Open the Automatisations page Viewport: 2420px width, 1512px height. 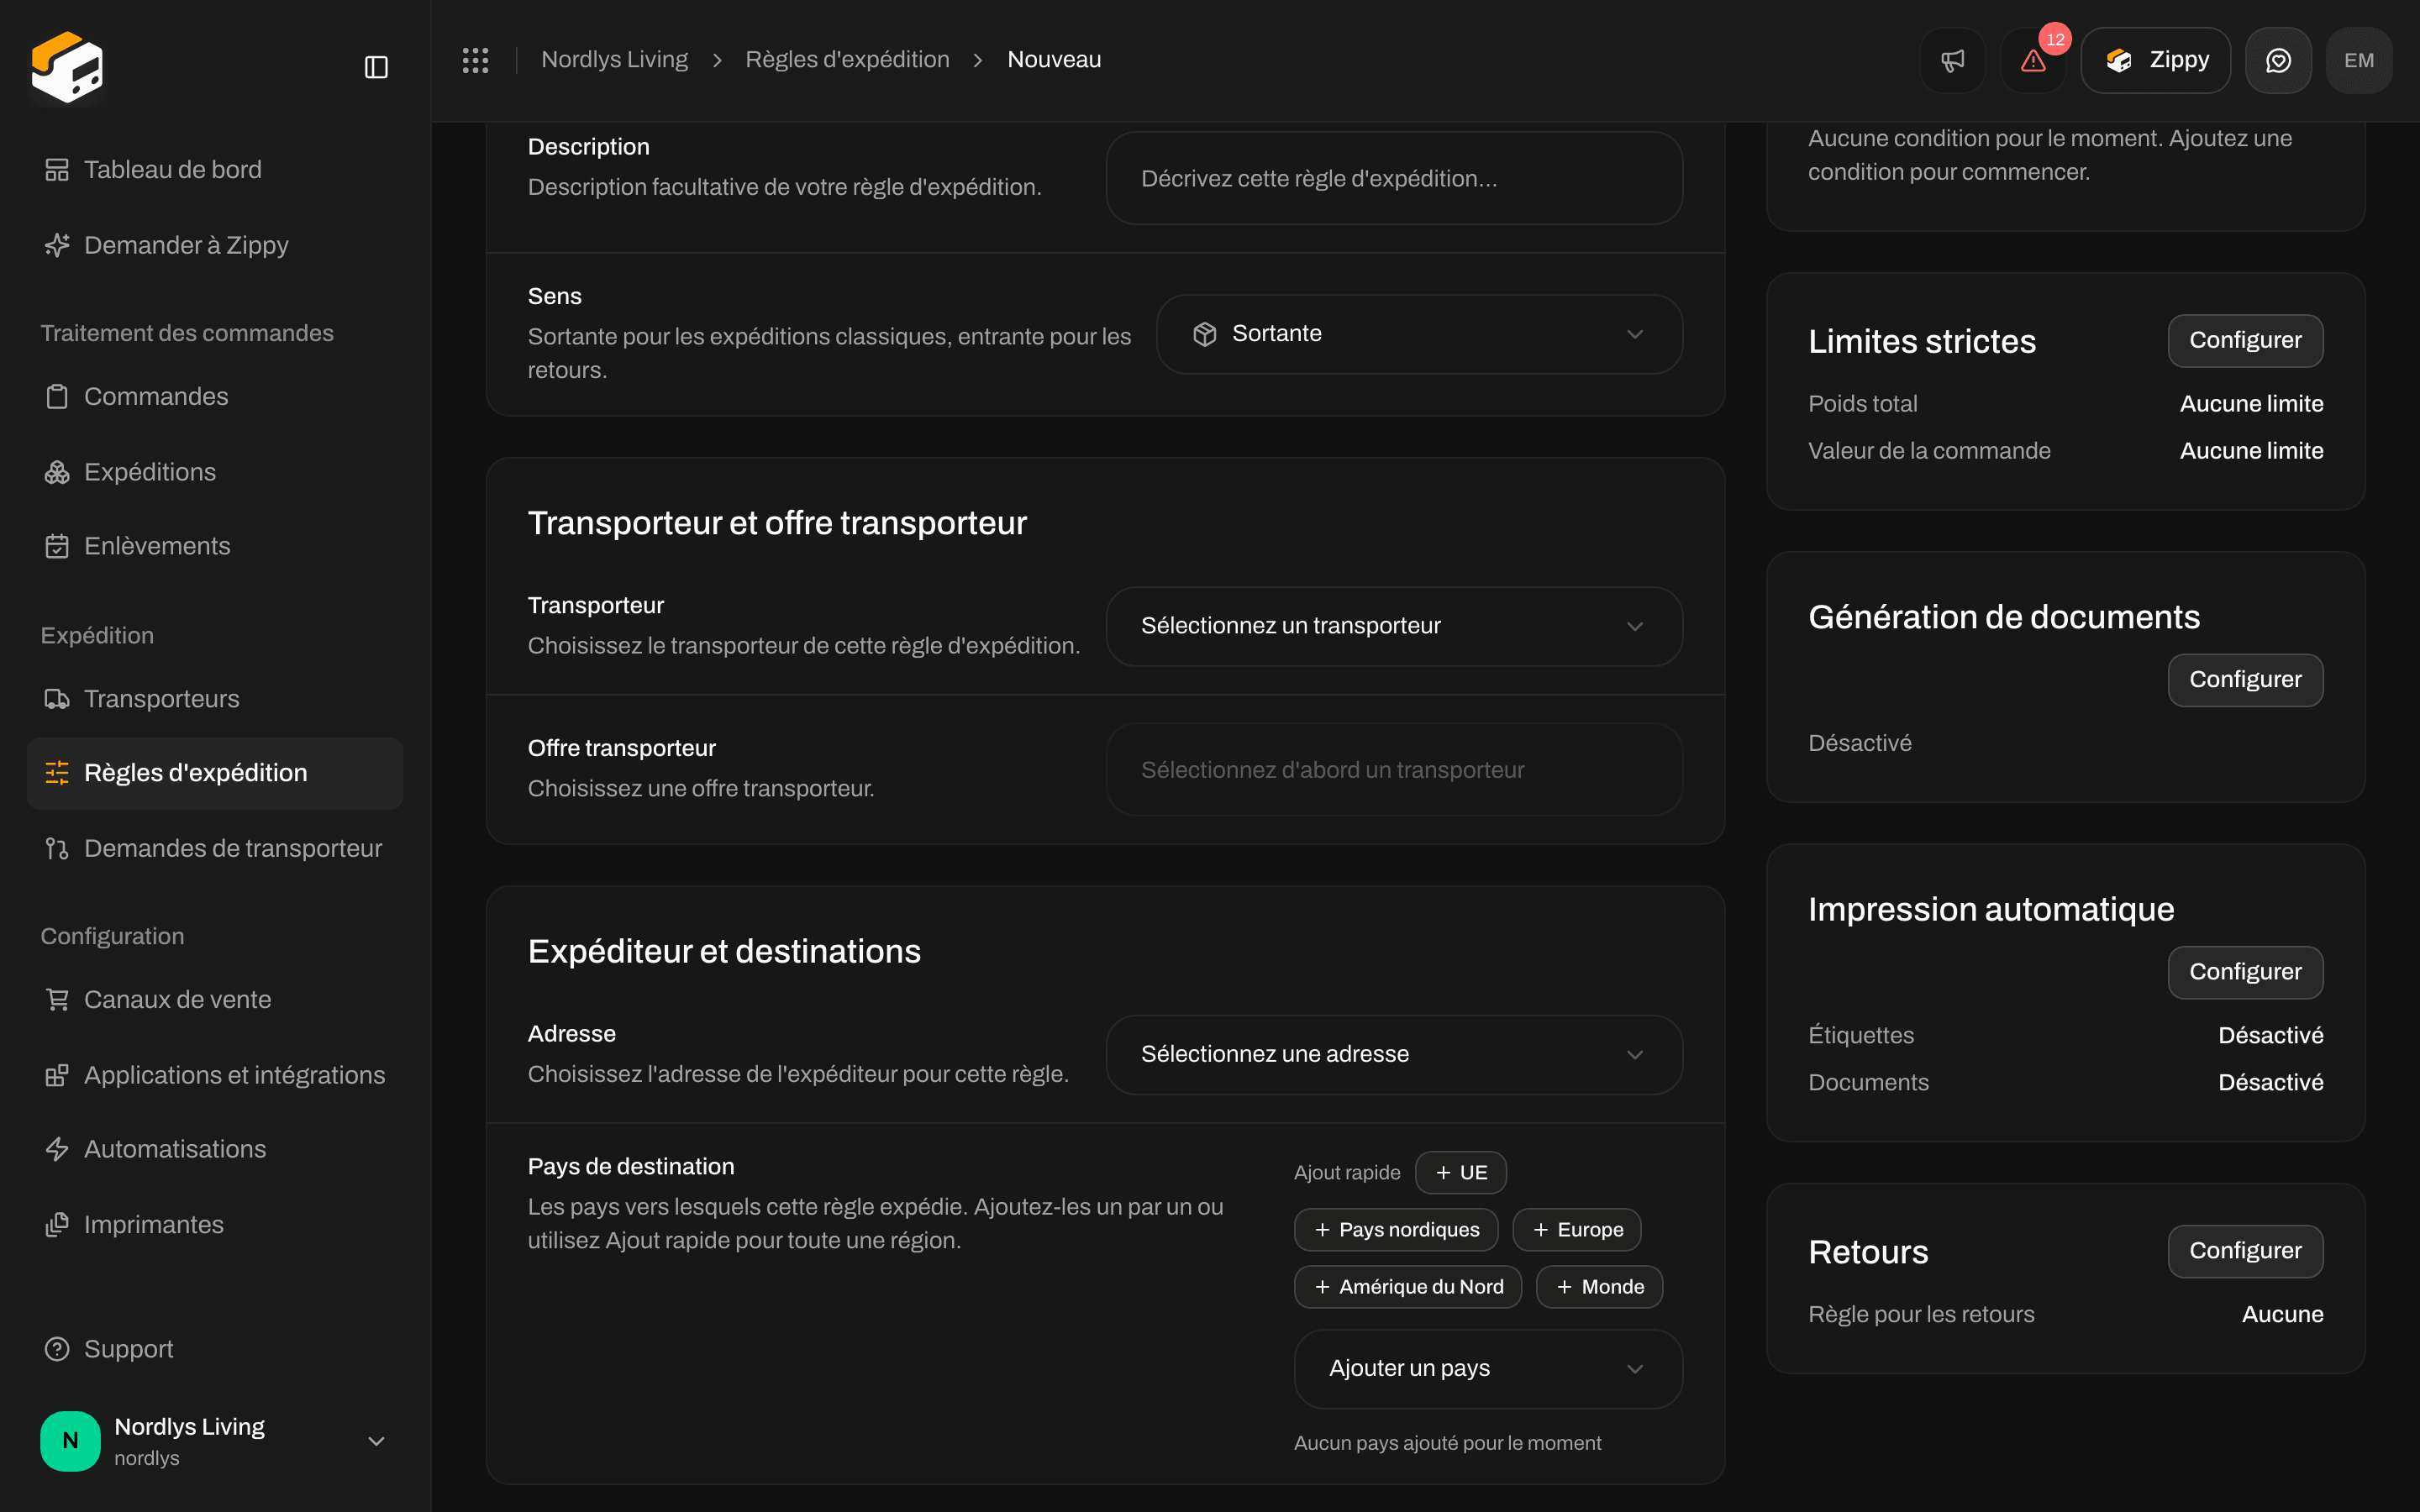coord(215,1149)
